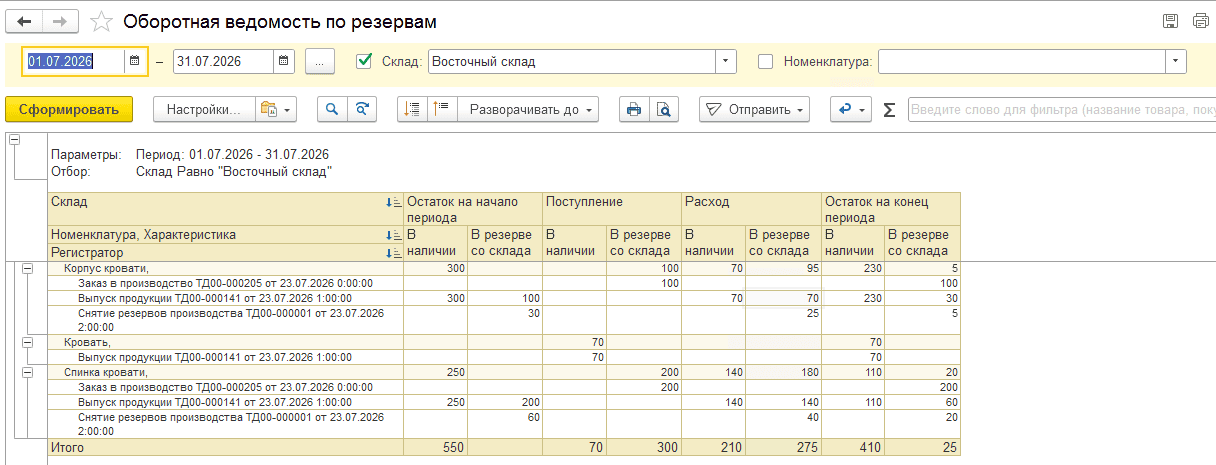Collapse the Кровать group

[x=28, y=342]
